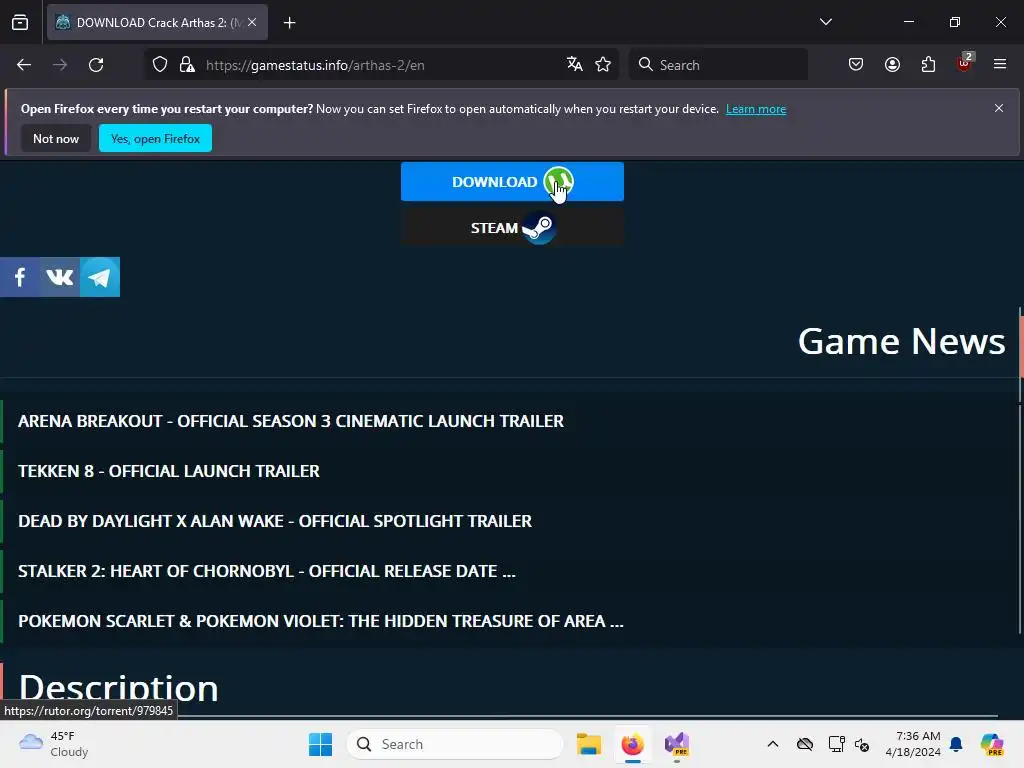Share page via Telegram icon
The image size is (1024, 768).
click(100, 277)
